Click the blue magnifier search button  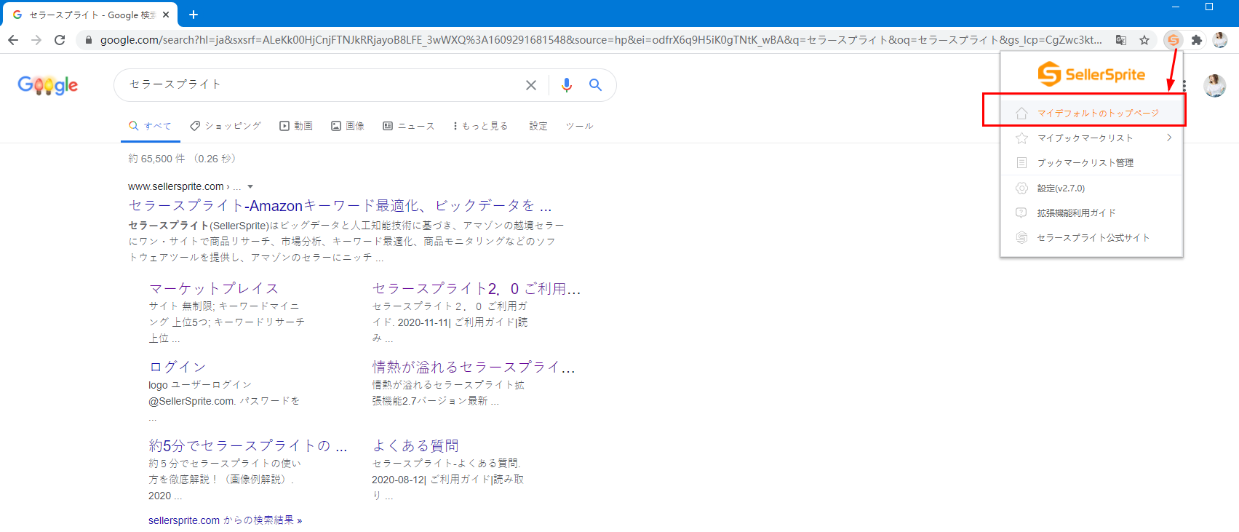point(595,85)
